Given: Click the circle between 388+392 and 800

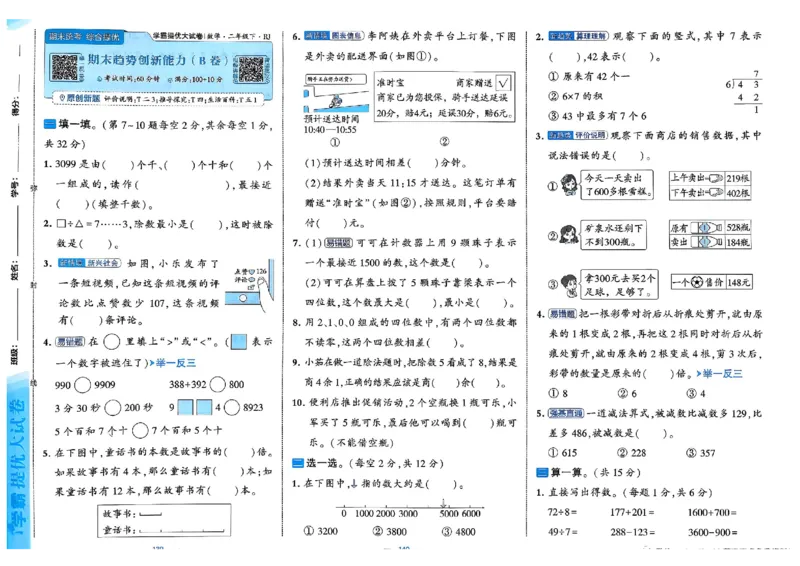Looking at the screenshot, I should click(x=217, y=384).
